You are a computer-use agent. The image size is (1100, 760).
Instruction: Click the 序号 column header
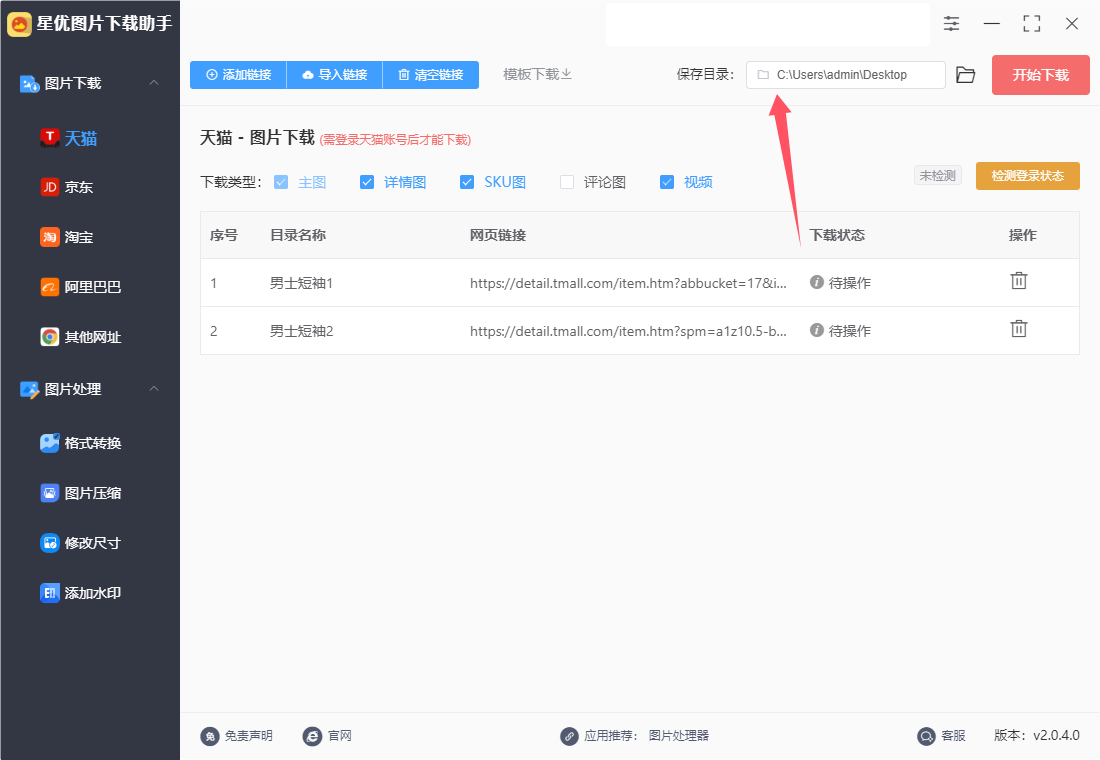pyautogui.click(x=224, y=235)
